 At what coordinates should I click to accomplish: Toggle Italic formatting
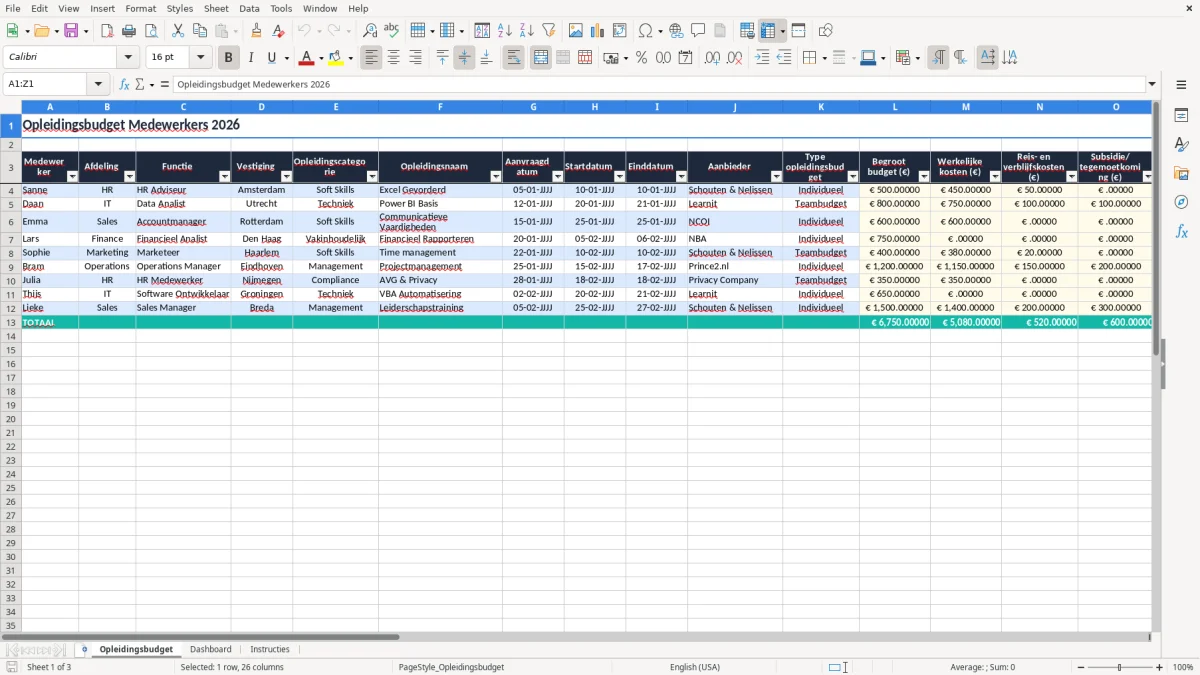pos(250,58)
